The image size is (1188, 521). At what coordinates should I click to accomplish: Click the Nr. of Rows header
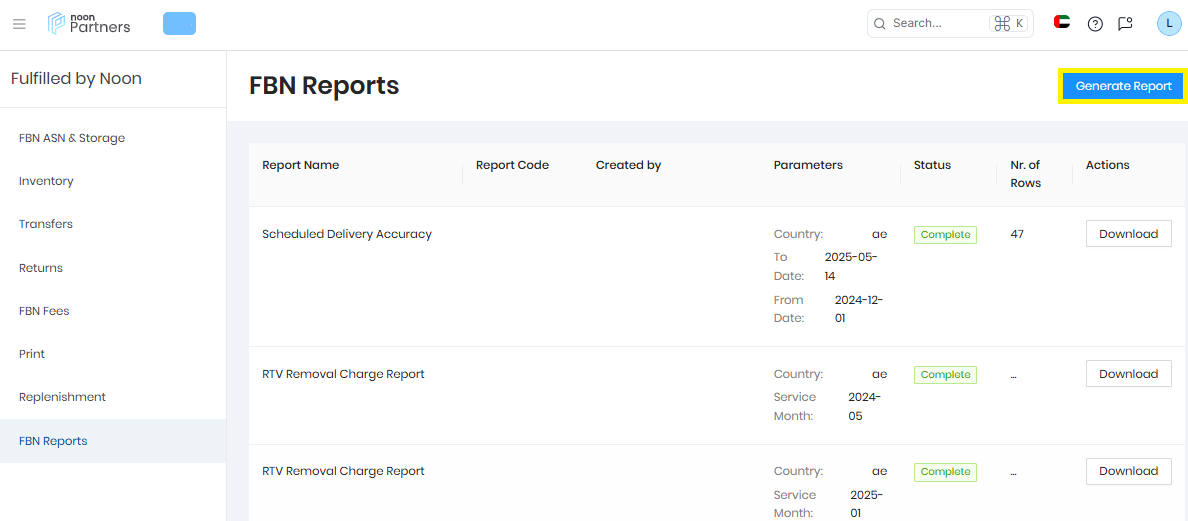point(1026,174)
